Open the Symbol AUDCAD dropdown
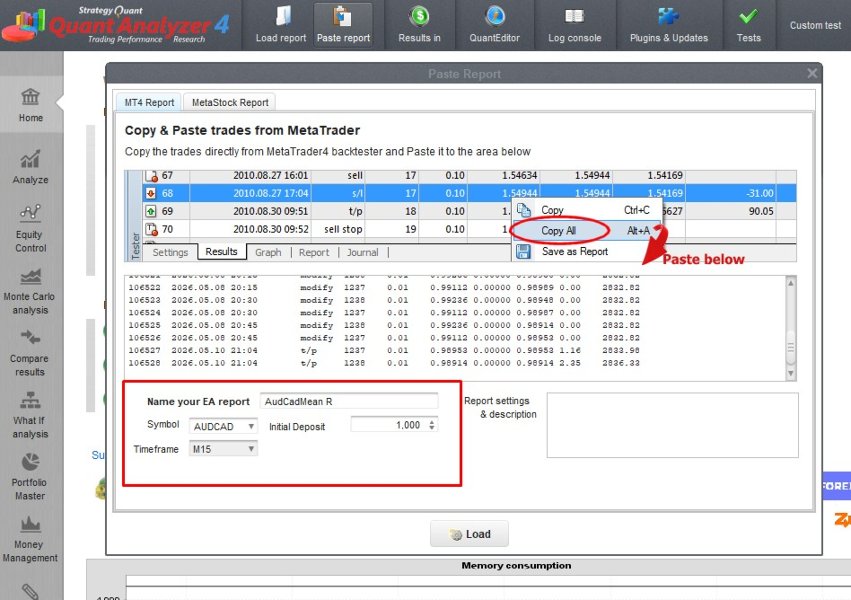851x600 pixels. (223, 426)
